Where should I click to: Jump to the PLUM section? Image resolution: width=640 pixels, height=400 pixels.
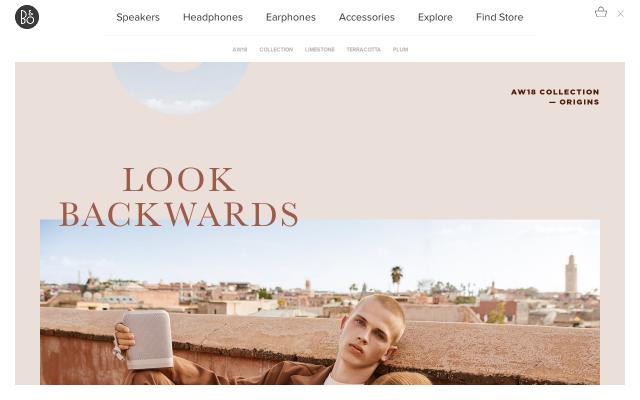click(x=400, y=49)
